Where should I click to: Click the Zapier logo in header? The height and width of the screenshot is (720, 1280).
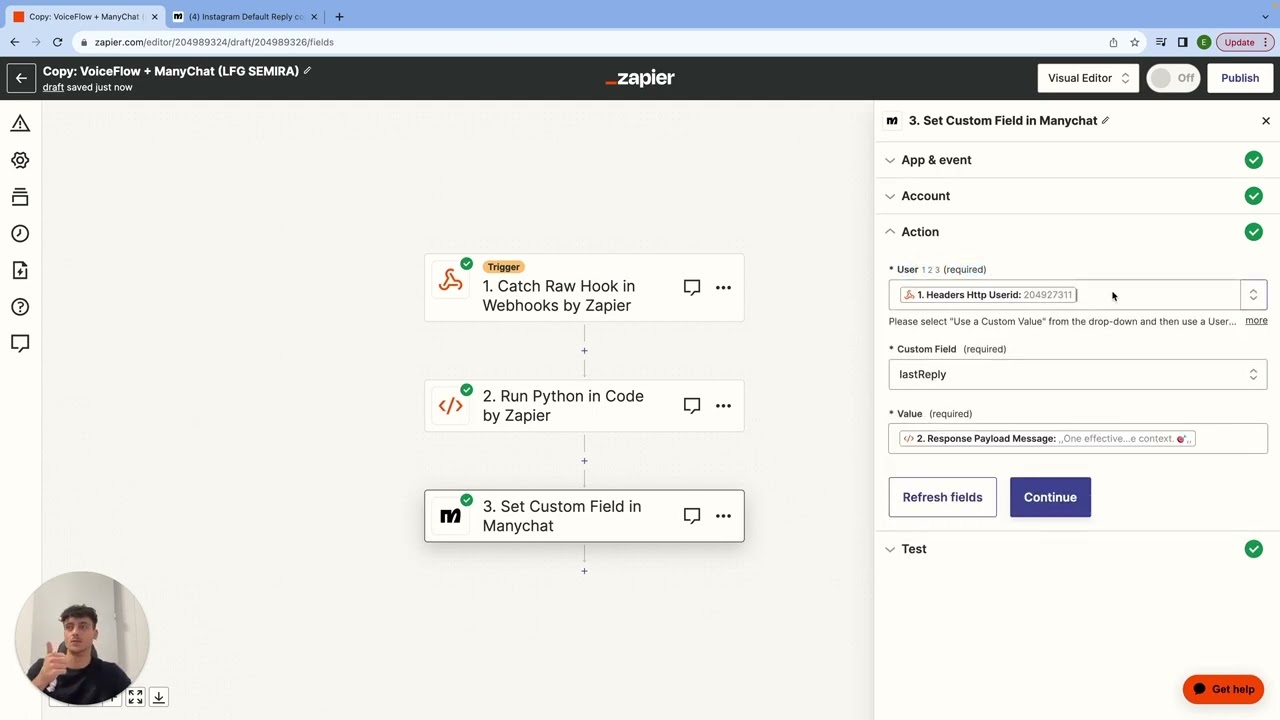(640, 78)
